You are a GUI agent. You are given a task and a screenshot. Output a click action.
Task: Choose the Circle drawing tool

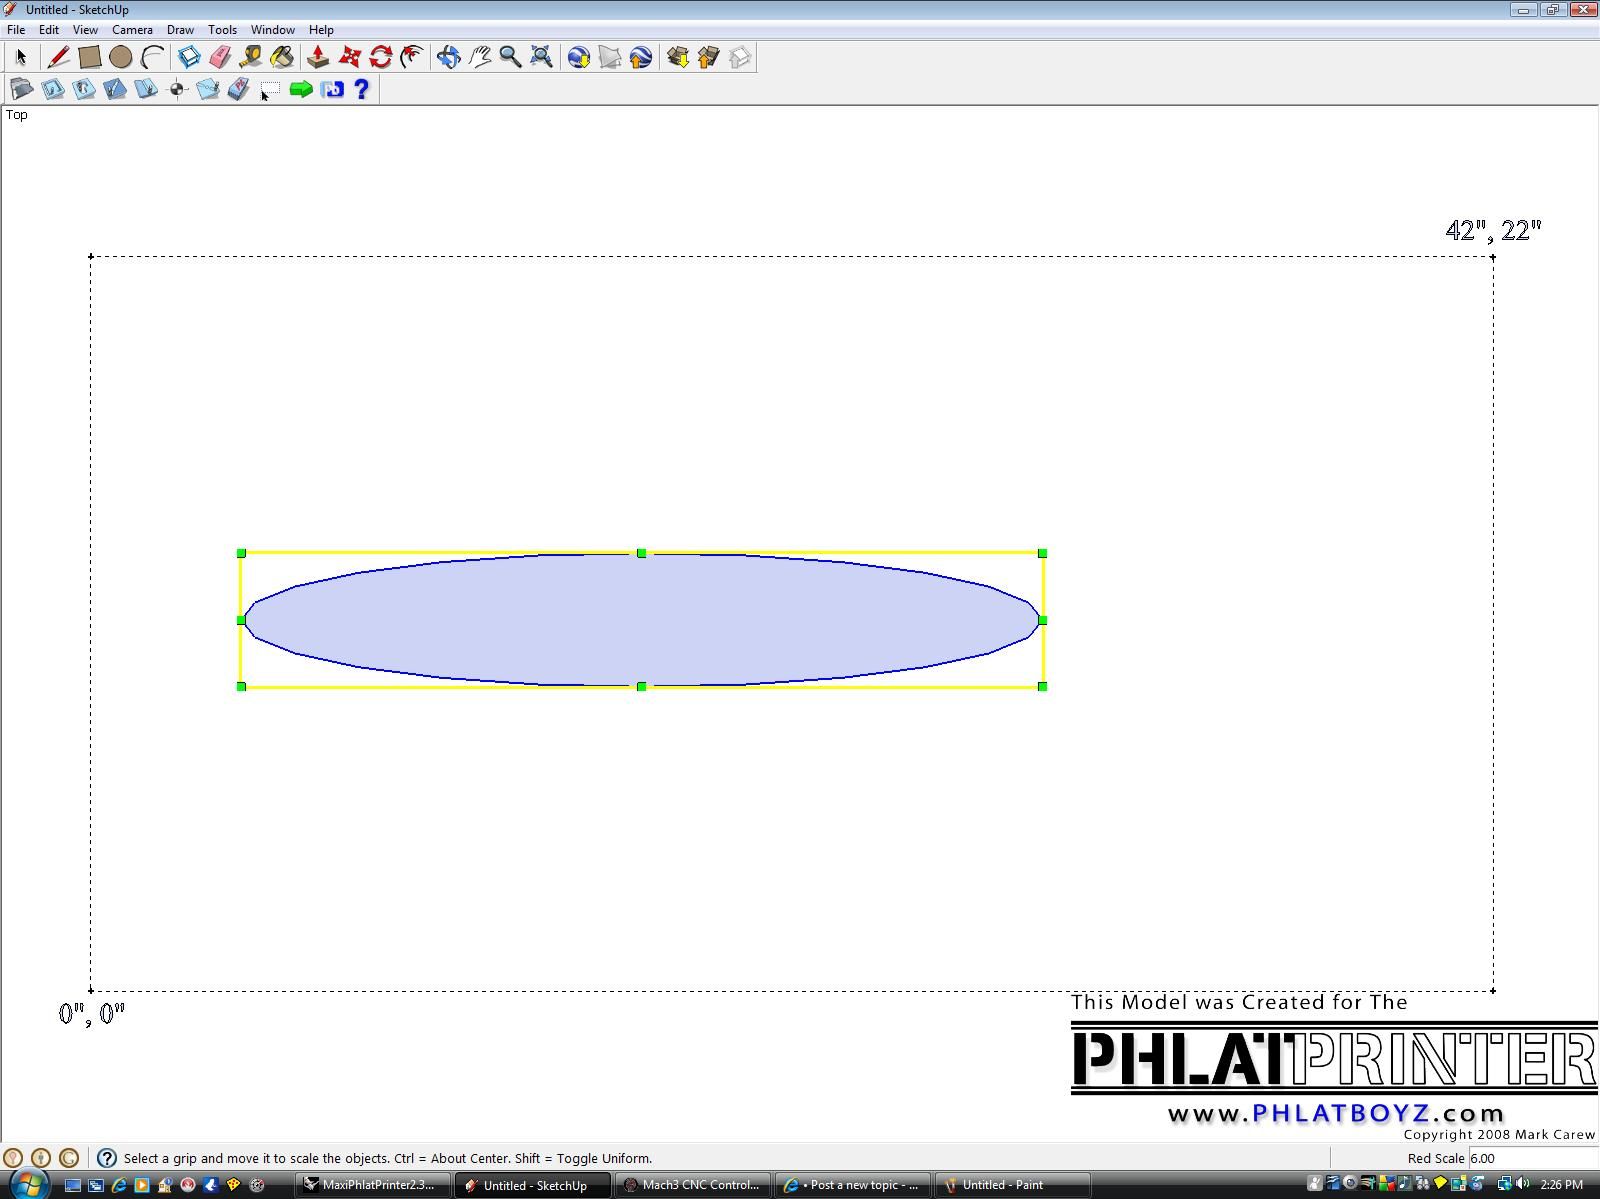click(121, 57)
